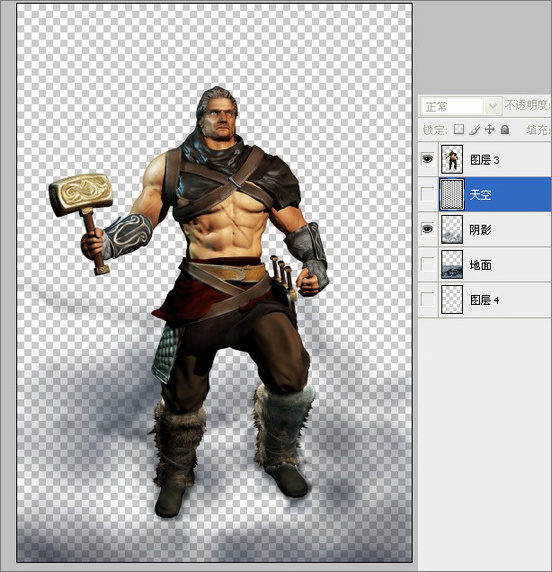Select the 天空 layer thumbnail
The height and width of the screenshot is (572, 552).
click(452, 194)
